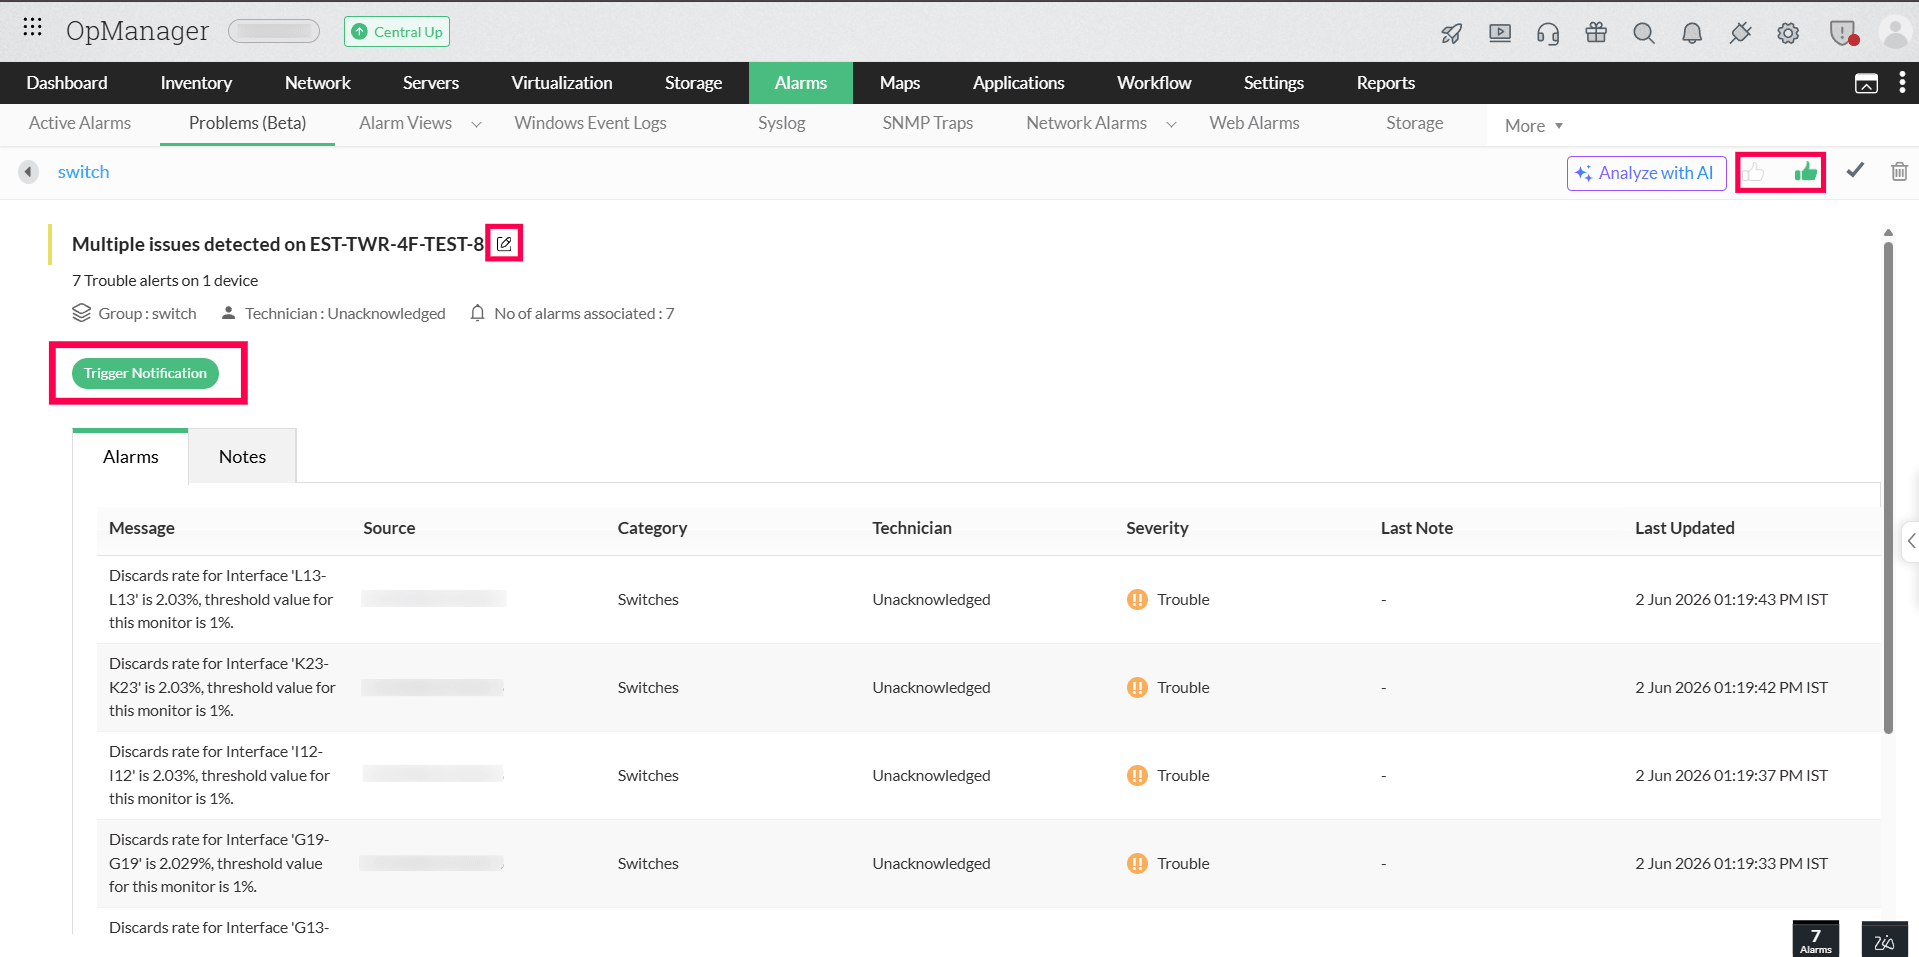The width and height of the screenshot is (1919, 957).
Task: Click the gift box icon
Action: 1596,33
